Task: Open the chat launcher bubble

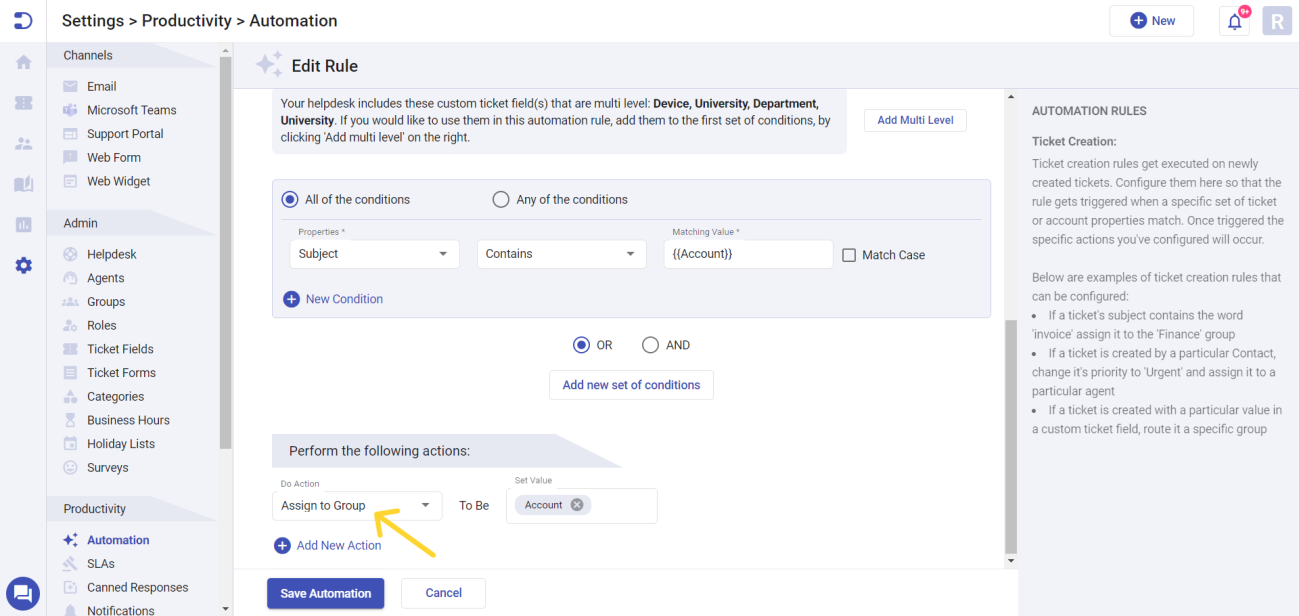Action: click(22, 593)
